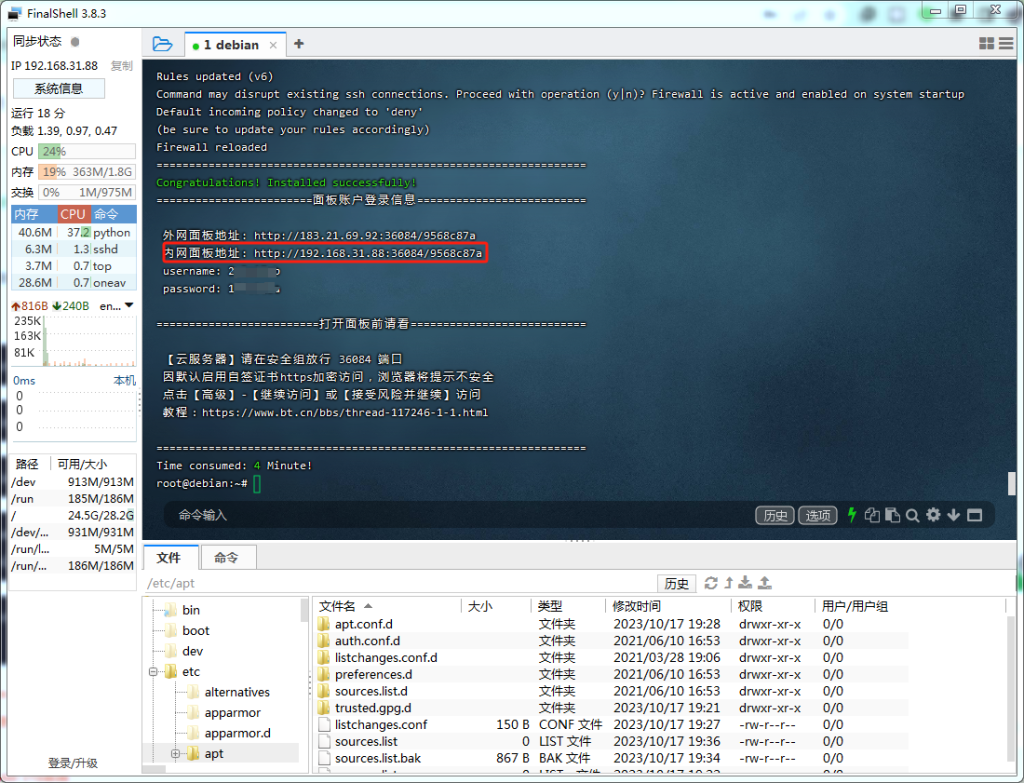Click the 内存 memory usage bar
Image resolution: width=1024 pixels, height=783 pixels.
click(x=86, y=172)
